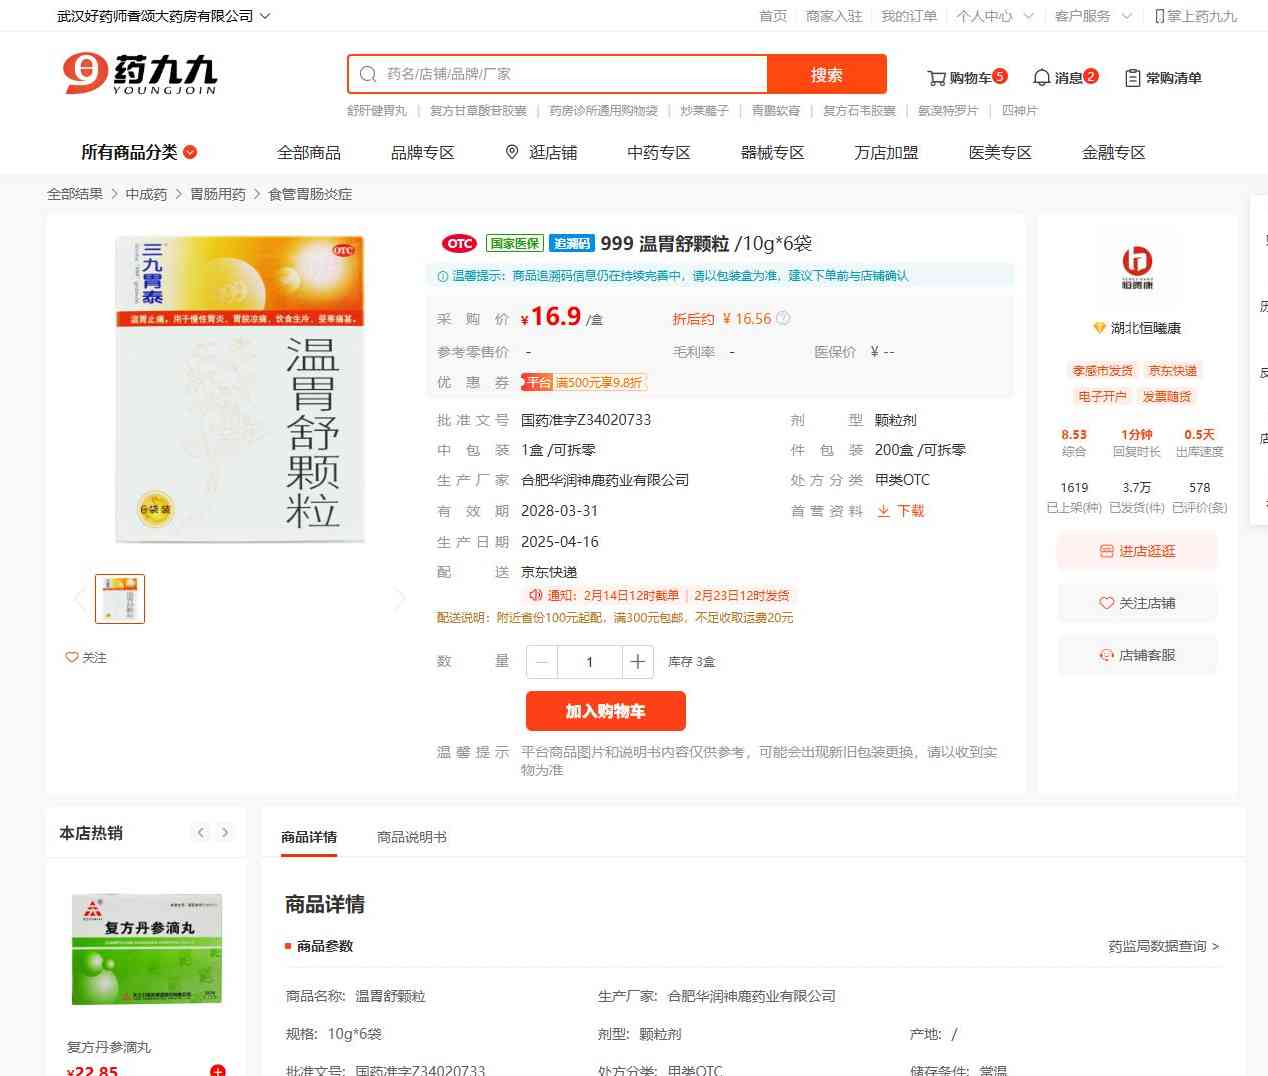The image size is (1268, 1076).
Task: Toggle 关注 heart under the product image
Action: (72, 658)
